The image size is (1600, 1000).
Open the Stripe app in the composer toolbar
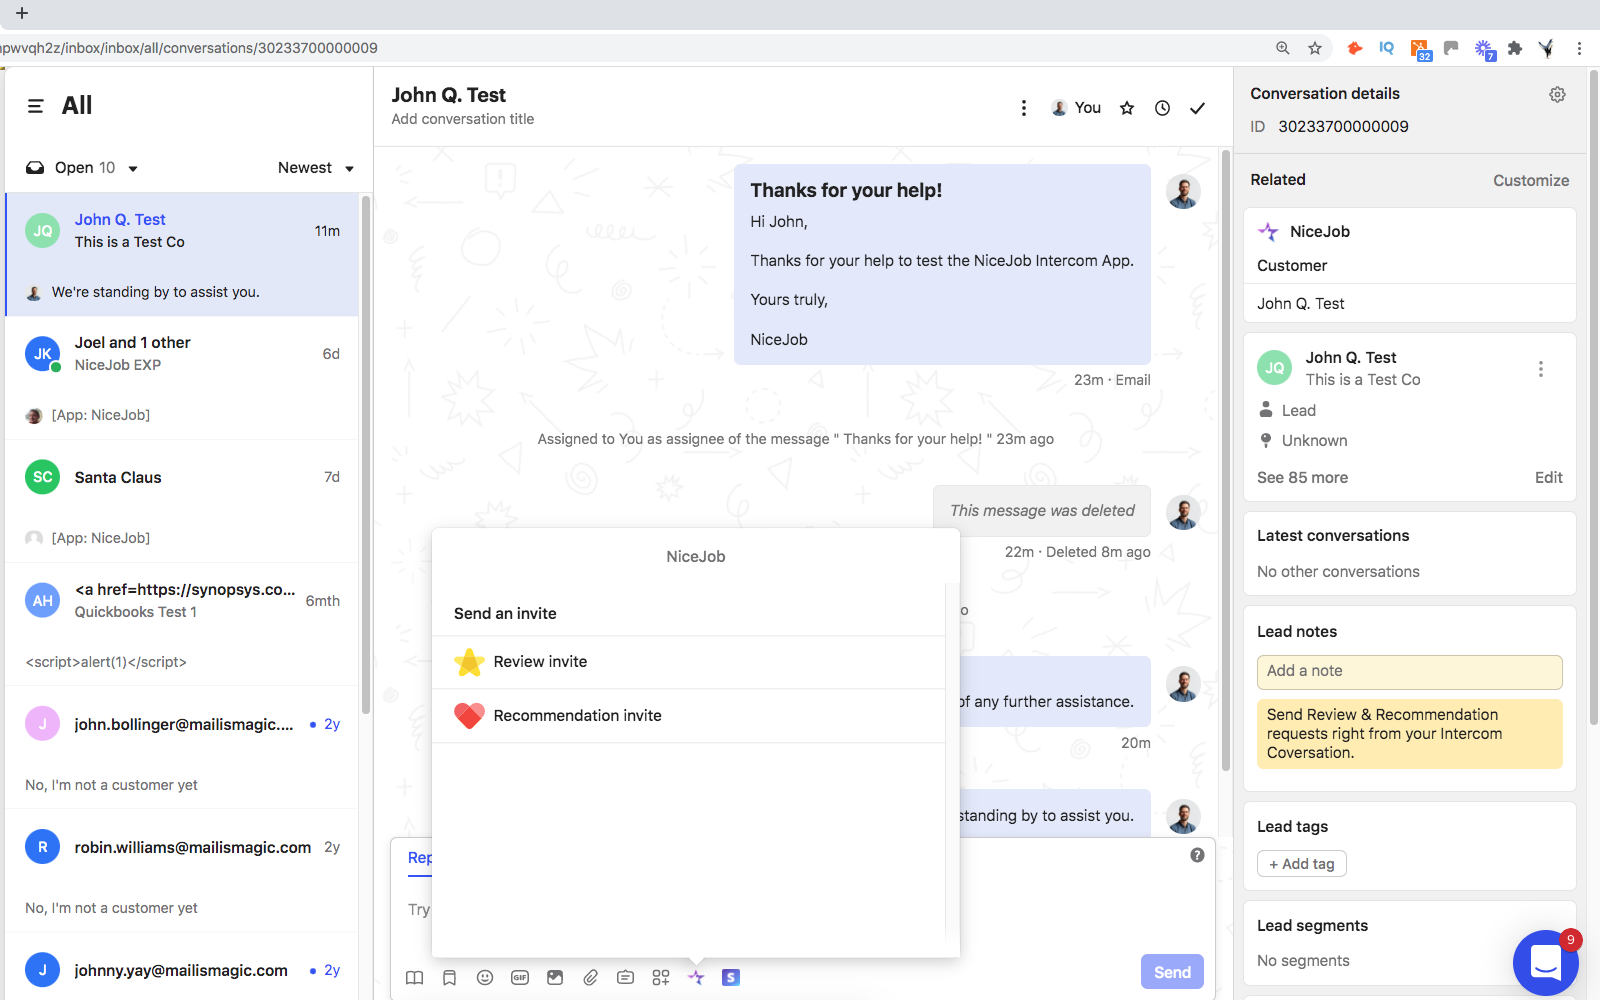730,977
